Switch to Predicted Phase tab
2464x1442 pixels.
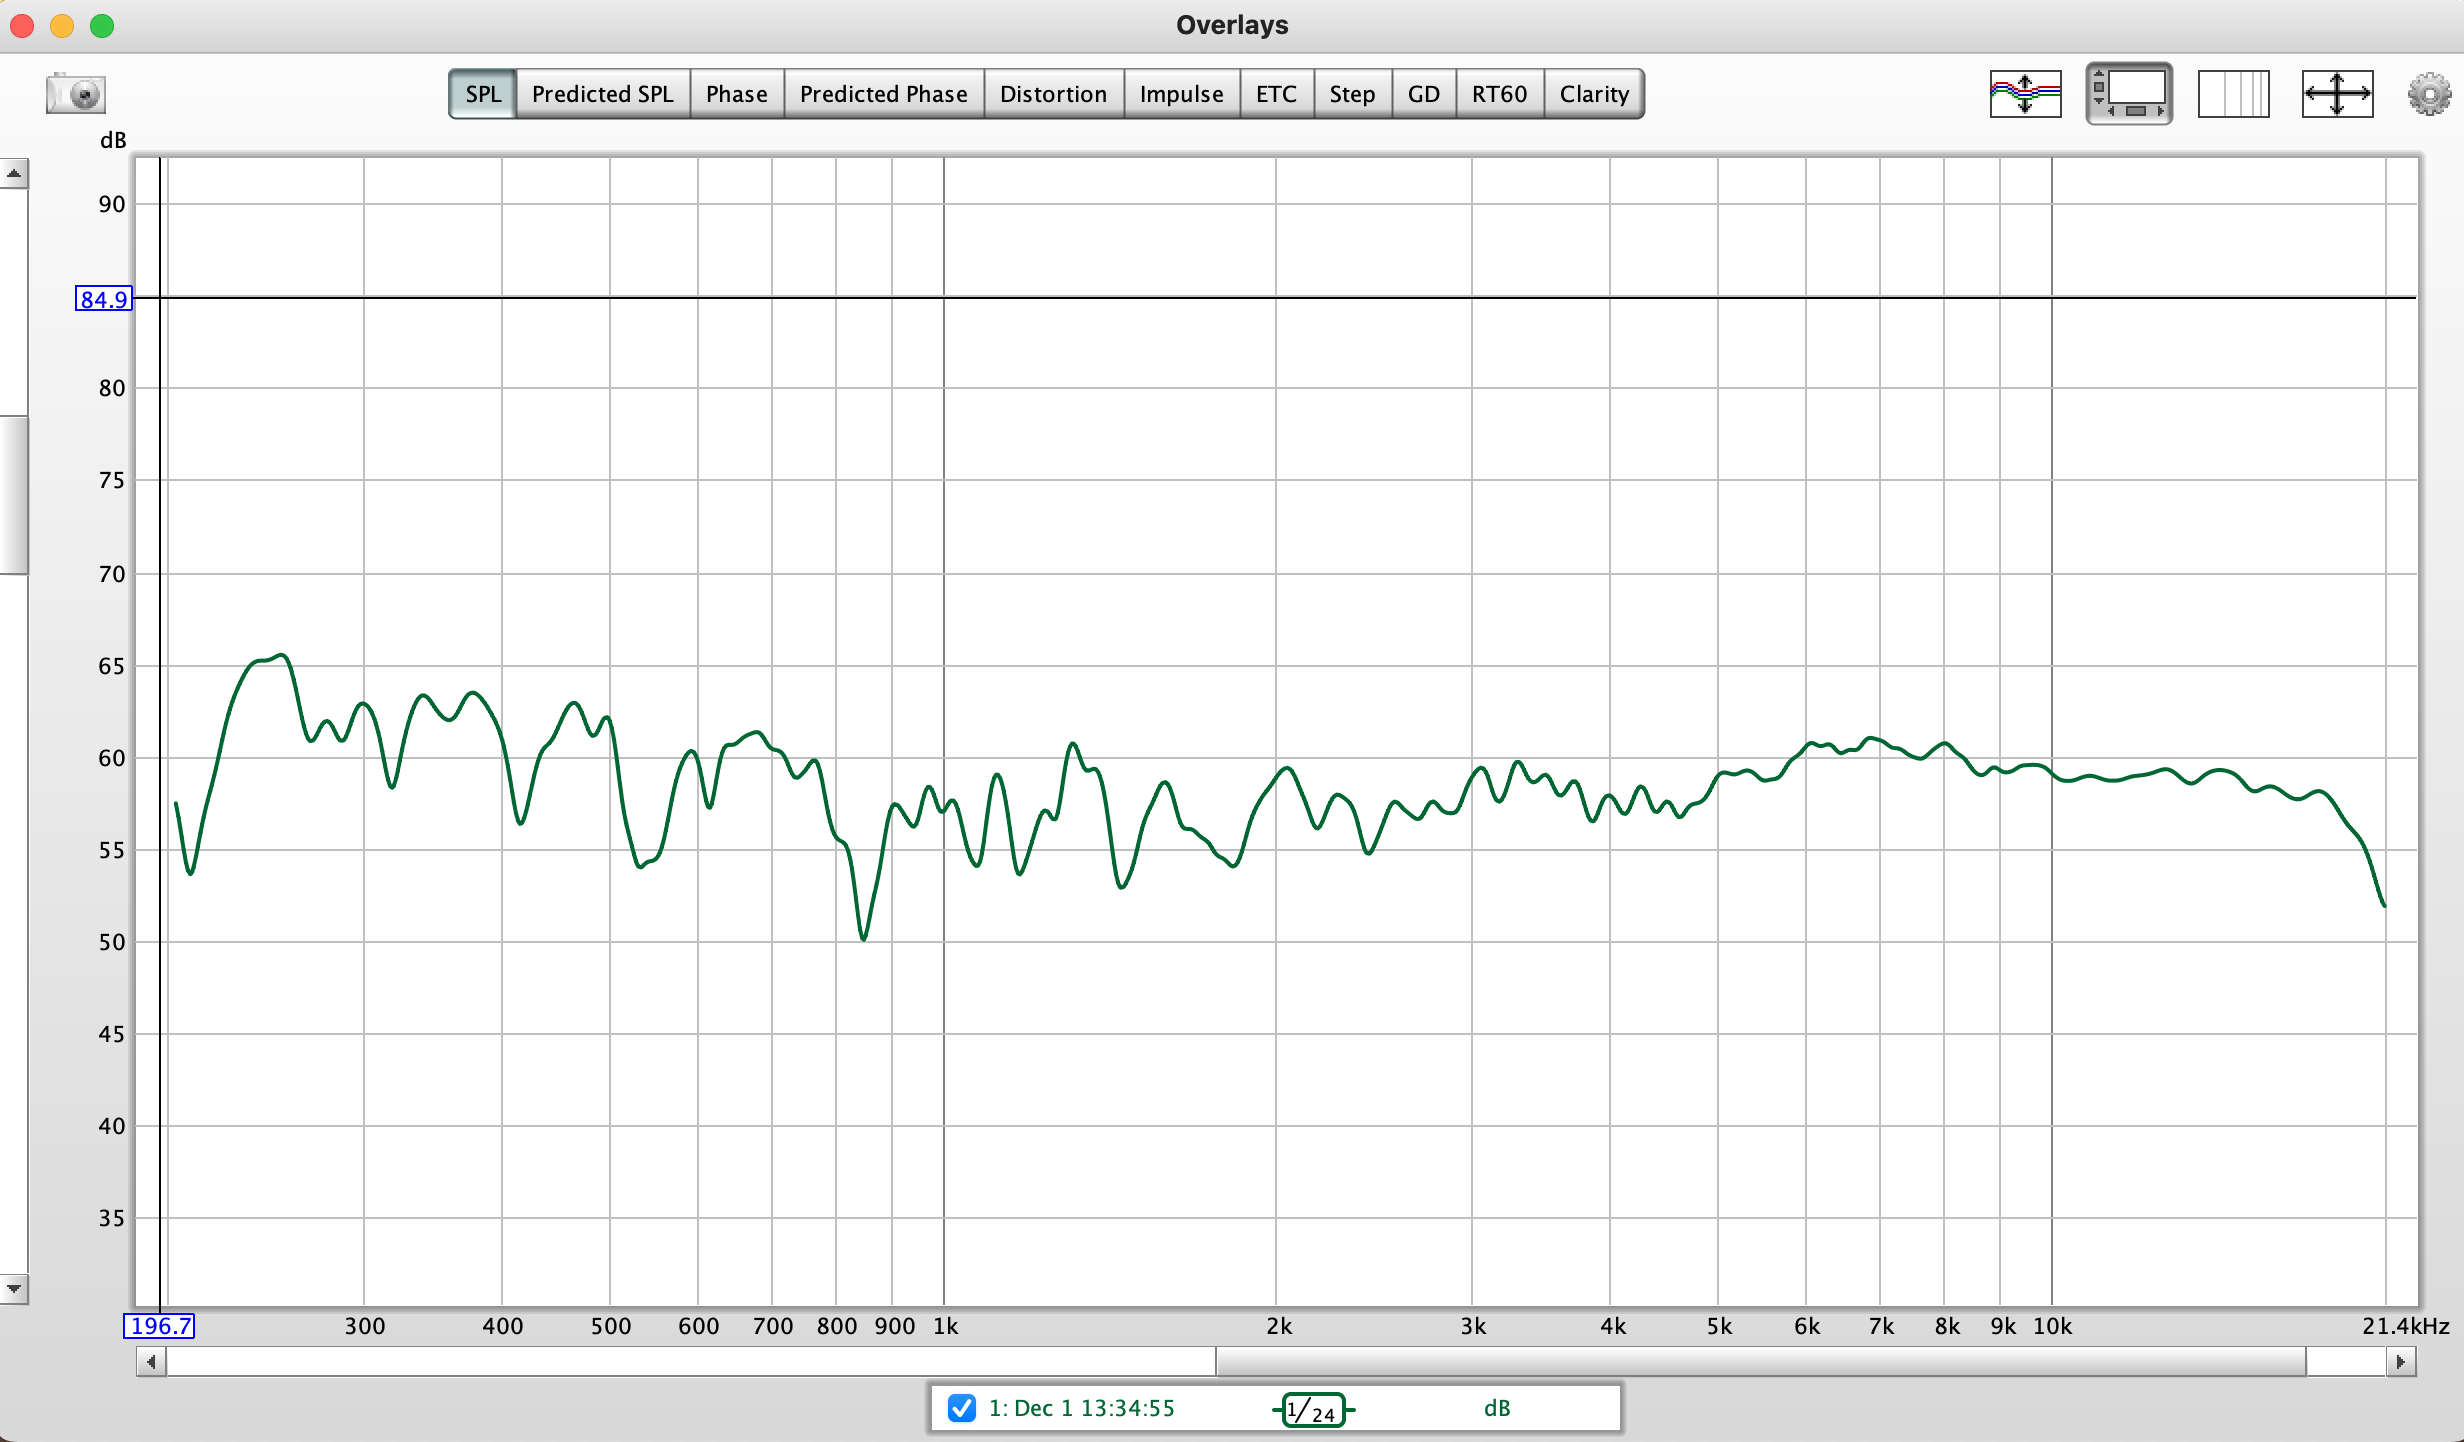coord(884,94)
